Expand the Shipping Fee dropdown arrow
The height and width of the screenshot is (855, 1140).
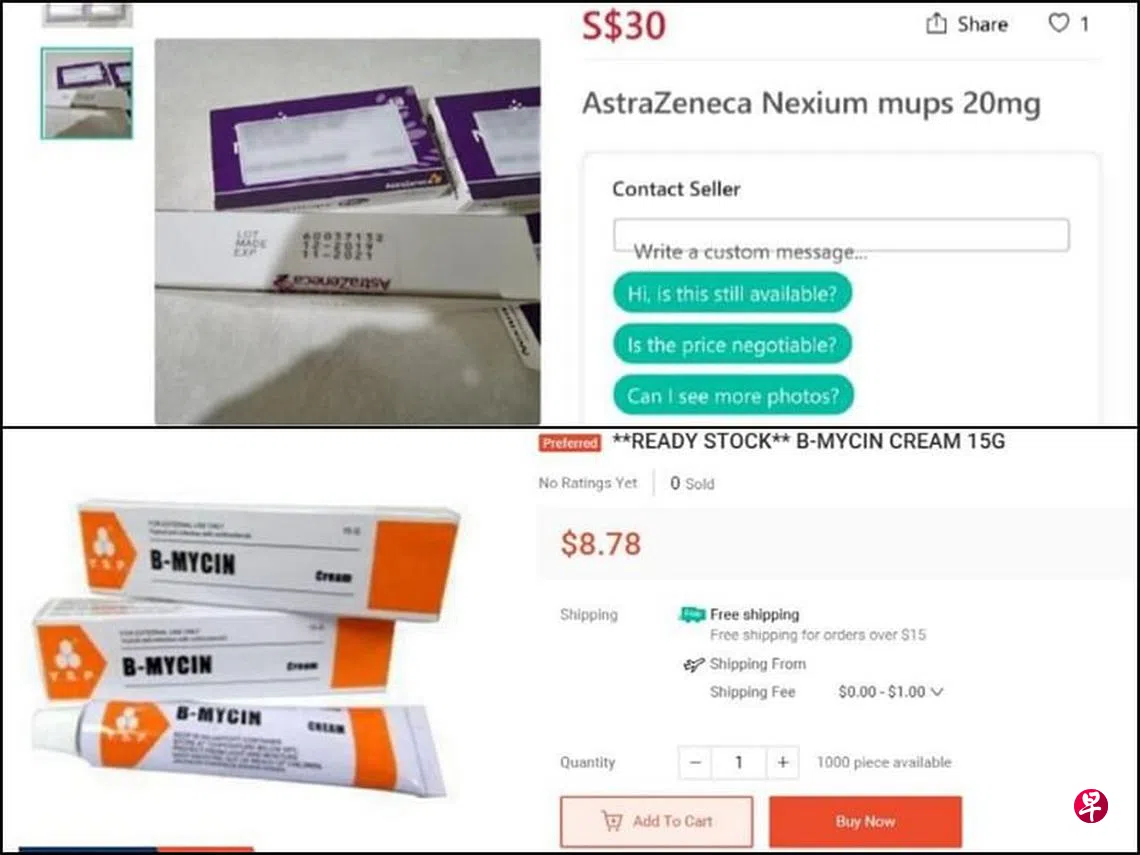point(936,692)
